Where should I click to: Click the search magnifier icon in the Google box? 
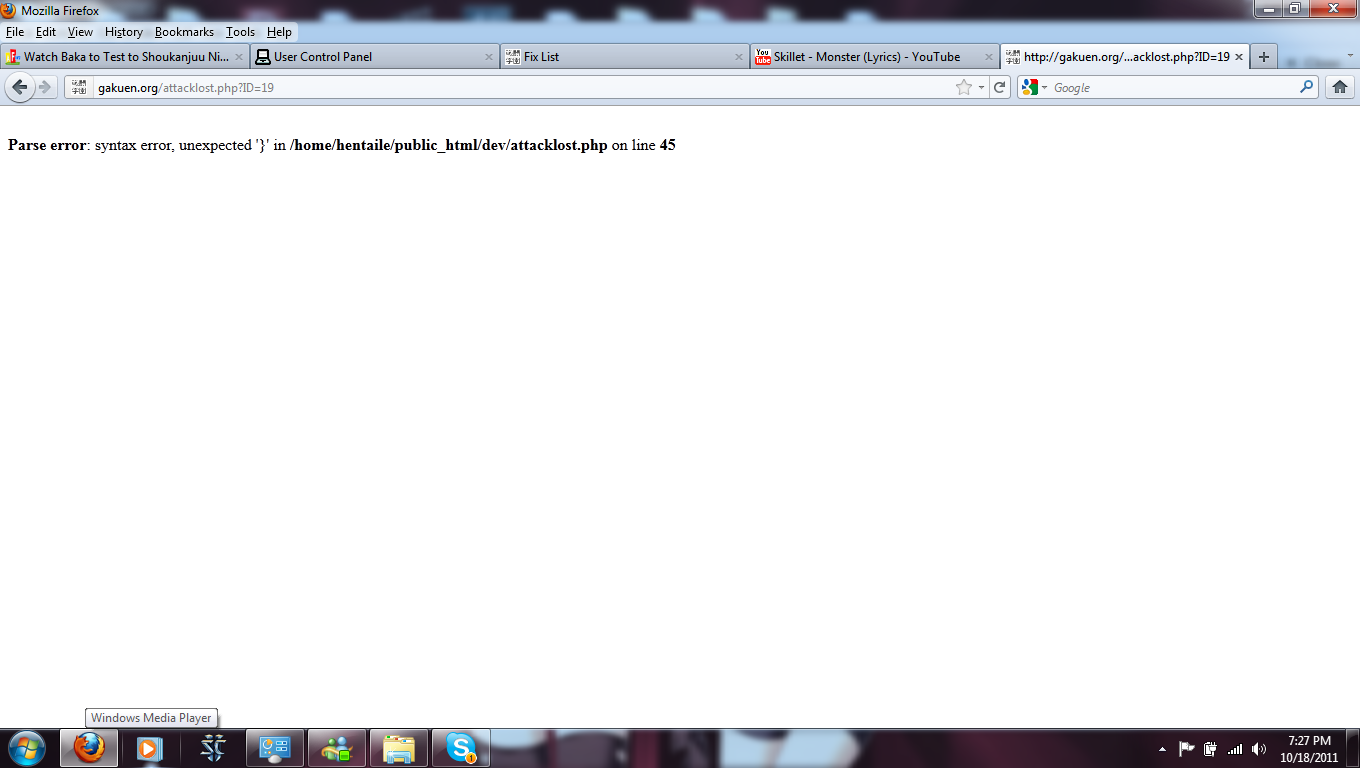click(x=1306, y=87)
